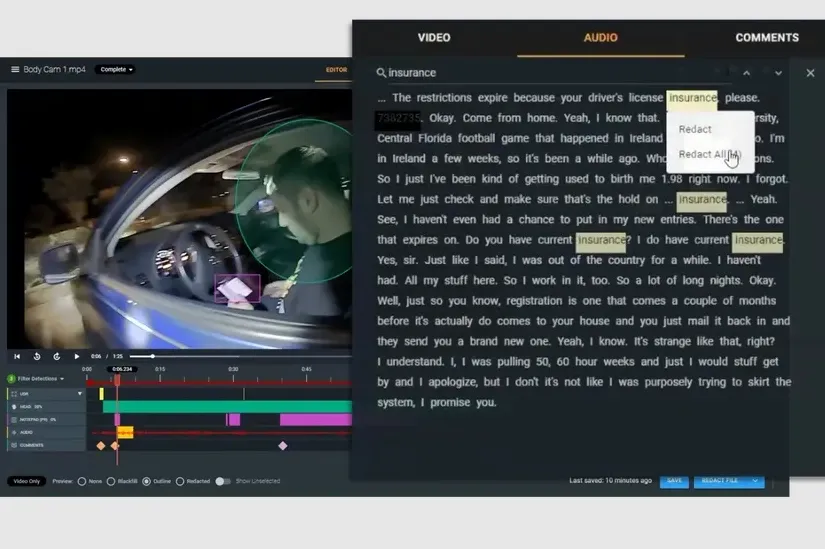This screenshot has width=825, height=549.
Task: Click the green Filter Detections count badge
Action: [x=11, y=379]
